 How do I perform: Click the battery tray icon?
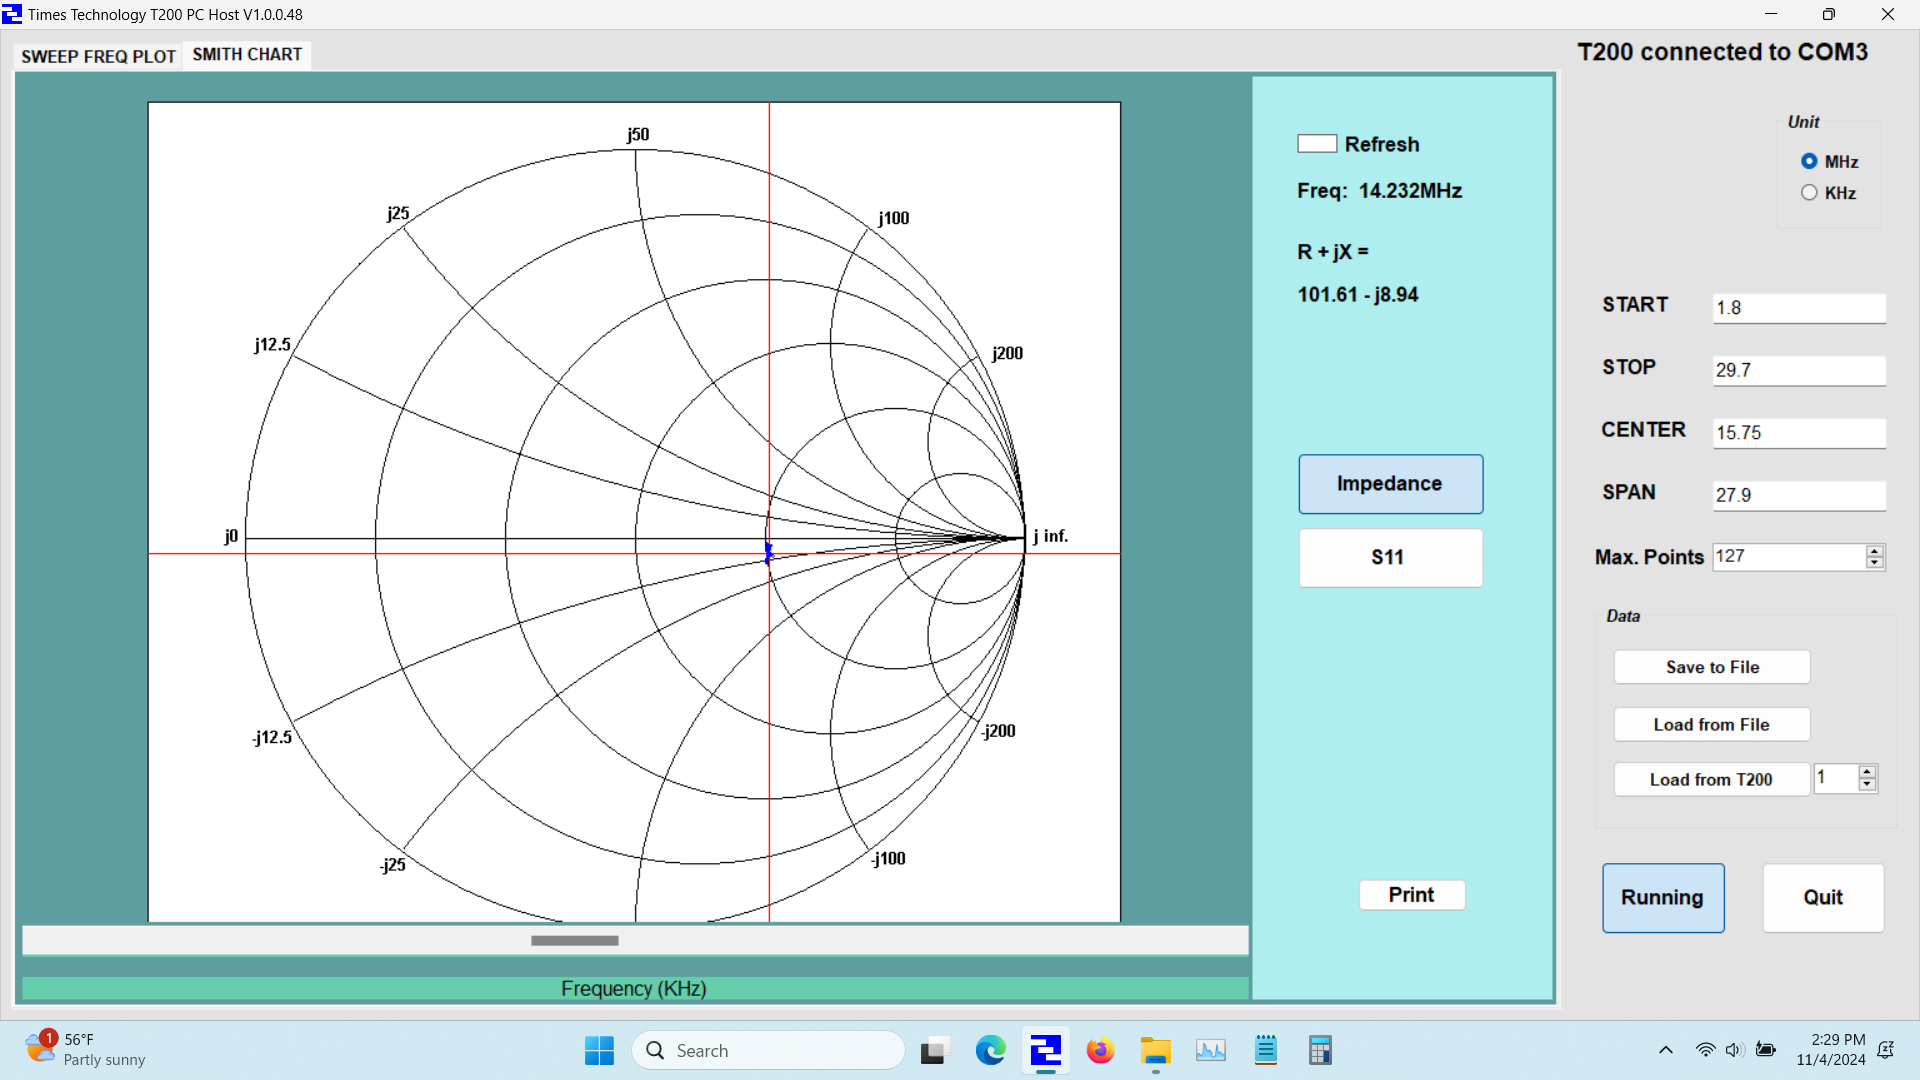pos(1766,1050)
